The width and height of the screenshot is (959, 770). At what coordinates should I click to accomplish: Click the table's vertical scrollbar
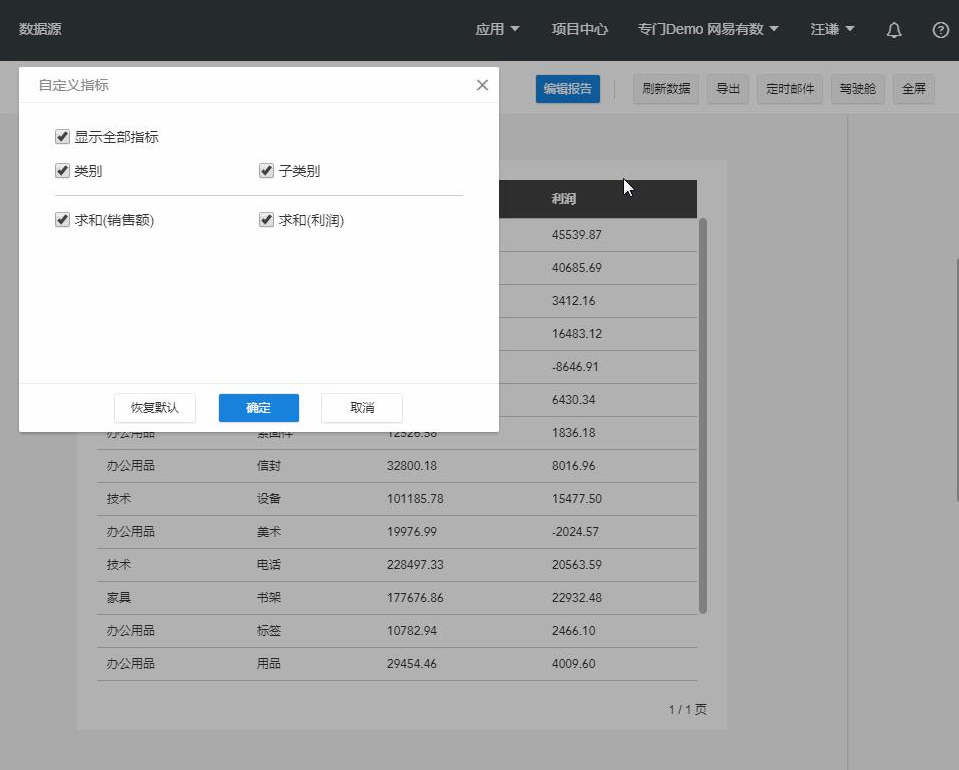pyautogui.click(x=702, y=414)
